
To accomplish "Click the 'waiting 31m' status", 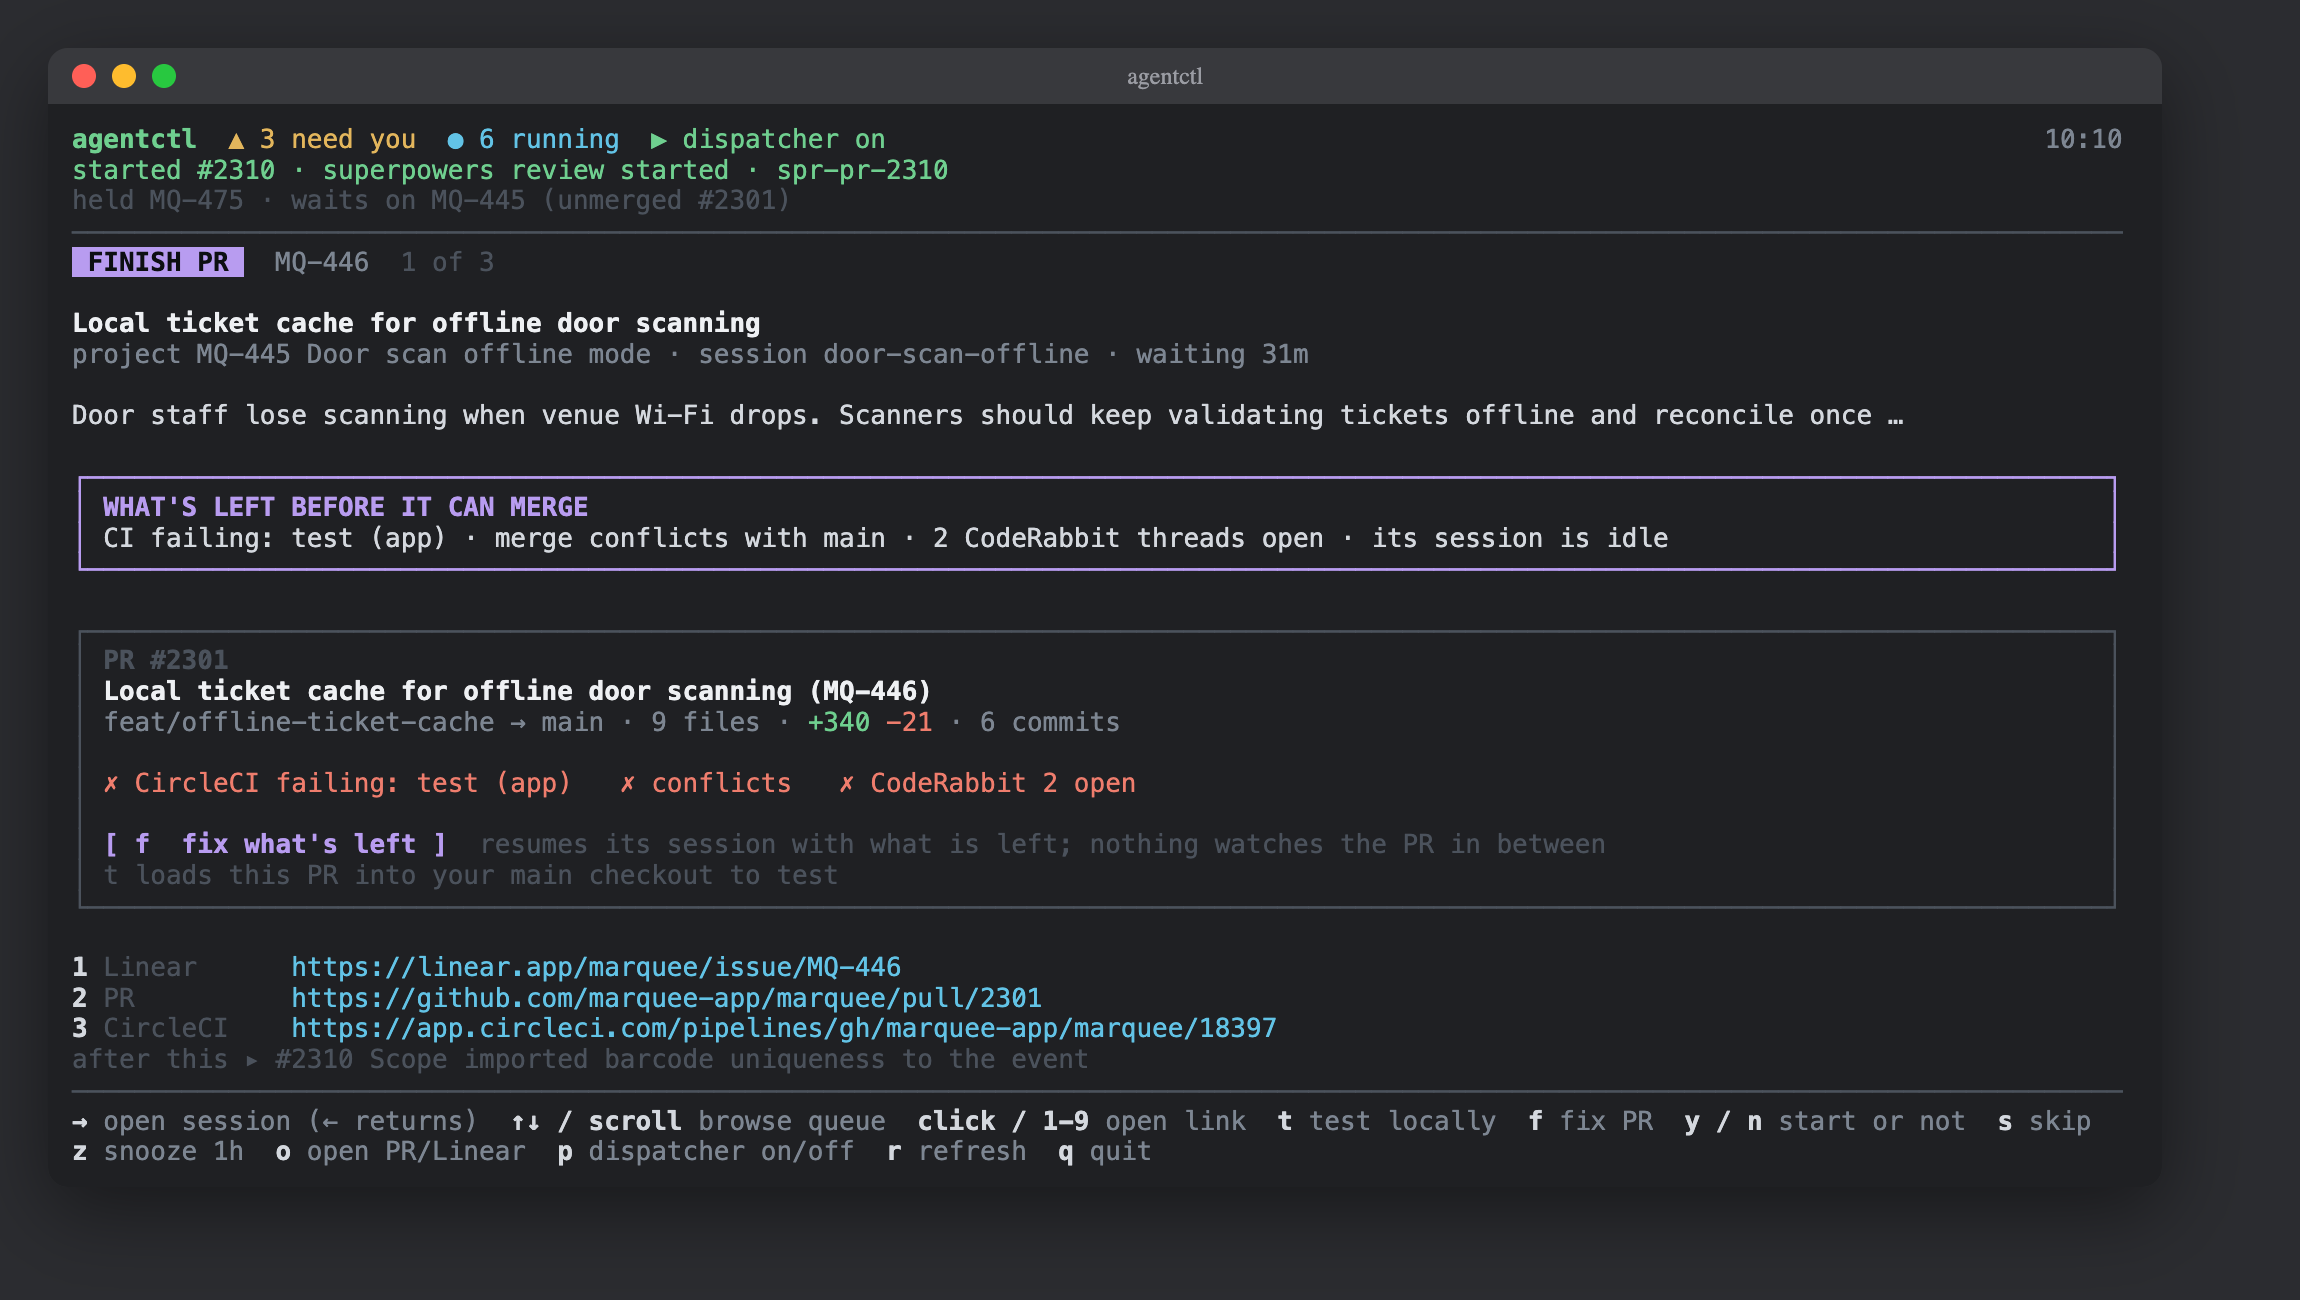I will (1222, 354).
